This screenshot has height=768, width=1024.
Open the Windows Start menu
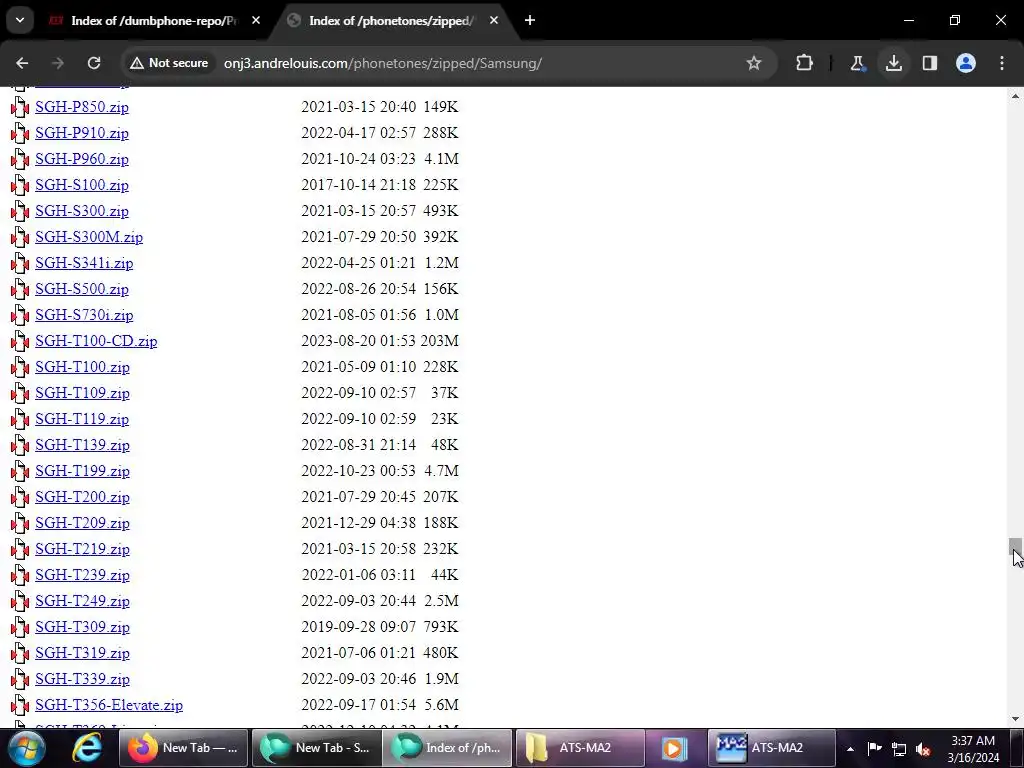pos(27,748)
